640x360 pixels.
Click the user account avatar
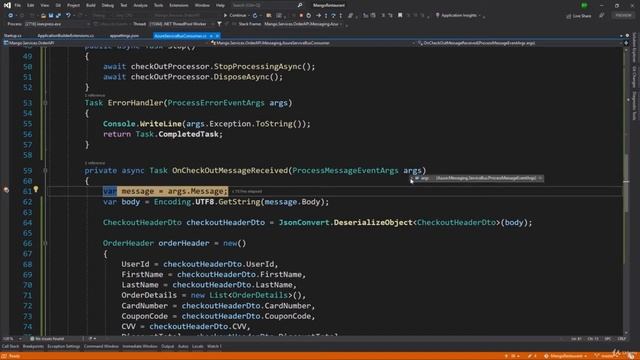click(584, 5)
